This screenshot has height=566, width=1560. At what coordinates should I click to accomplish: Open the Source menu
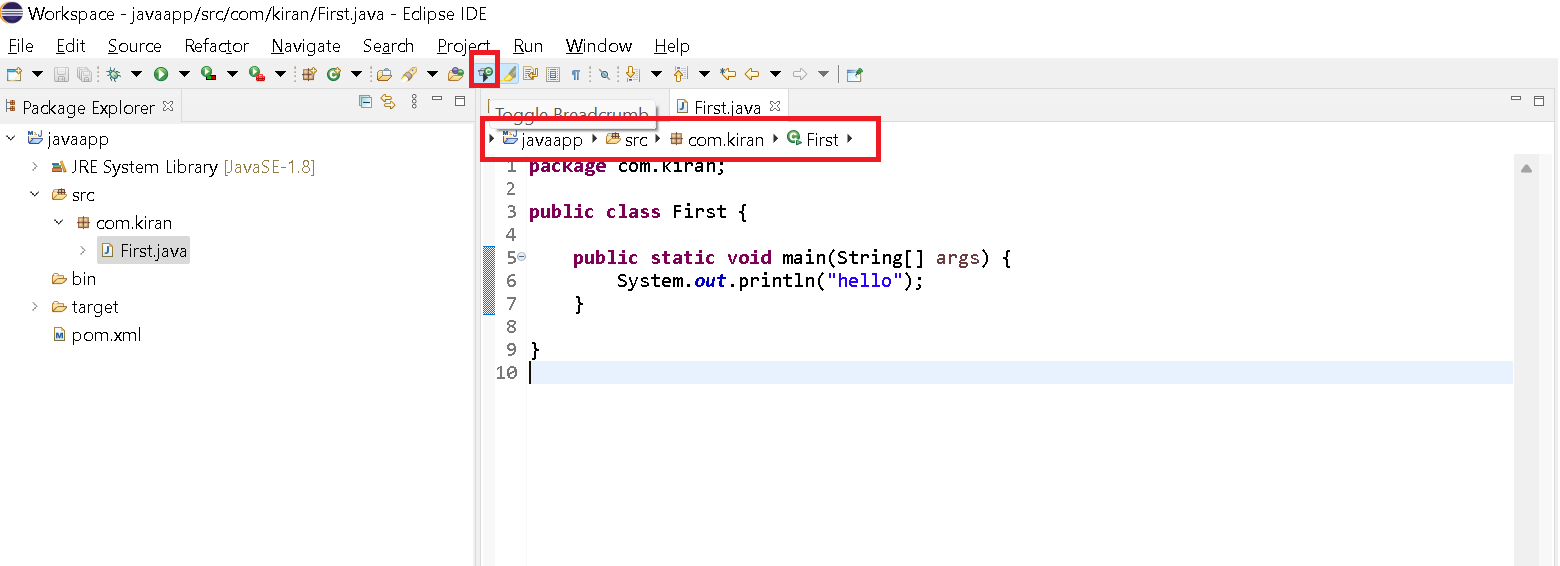[134, 46]
